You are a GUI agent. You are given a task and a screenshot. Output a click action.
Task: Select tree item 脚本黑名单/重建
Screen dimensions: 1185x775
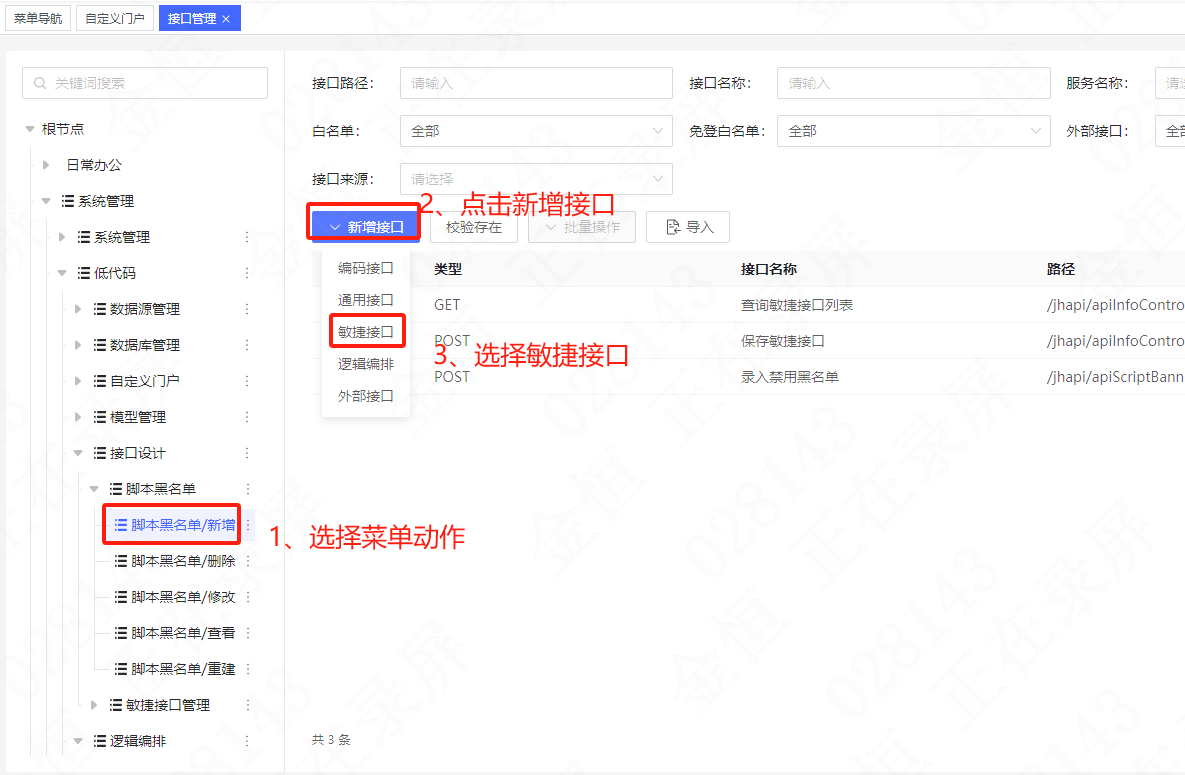[183, 669]
